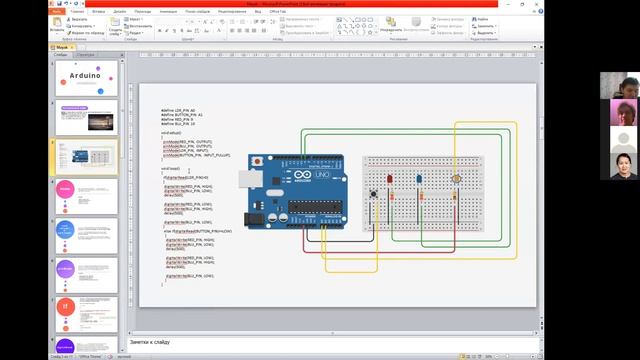Screen dimensions: 640x360
Task: Click the Paste (Вставить) clipboard icon
Action: coord(57,21)
